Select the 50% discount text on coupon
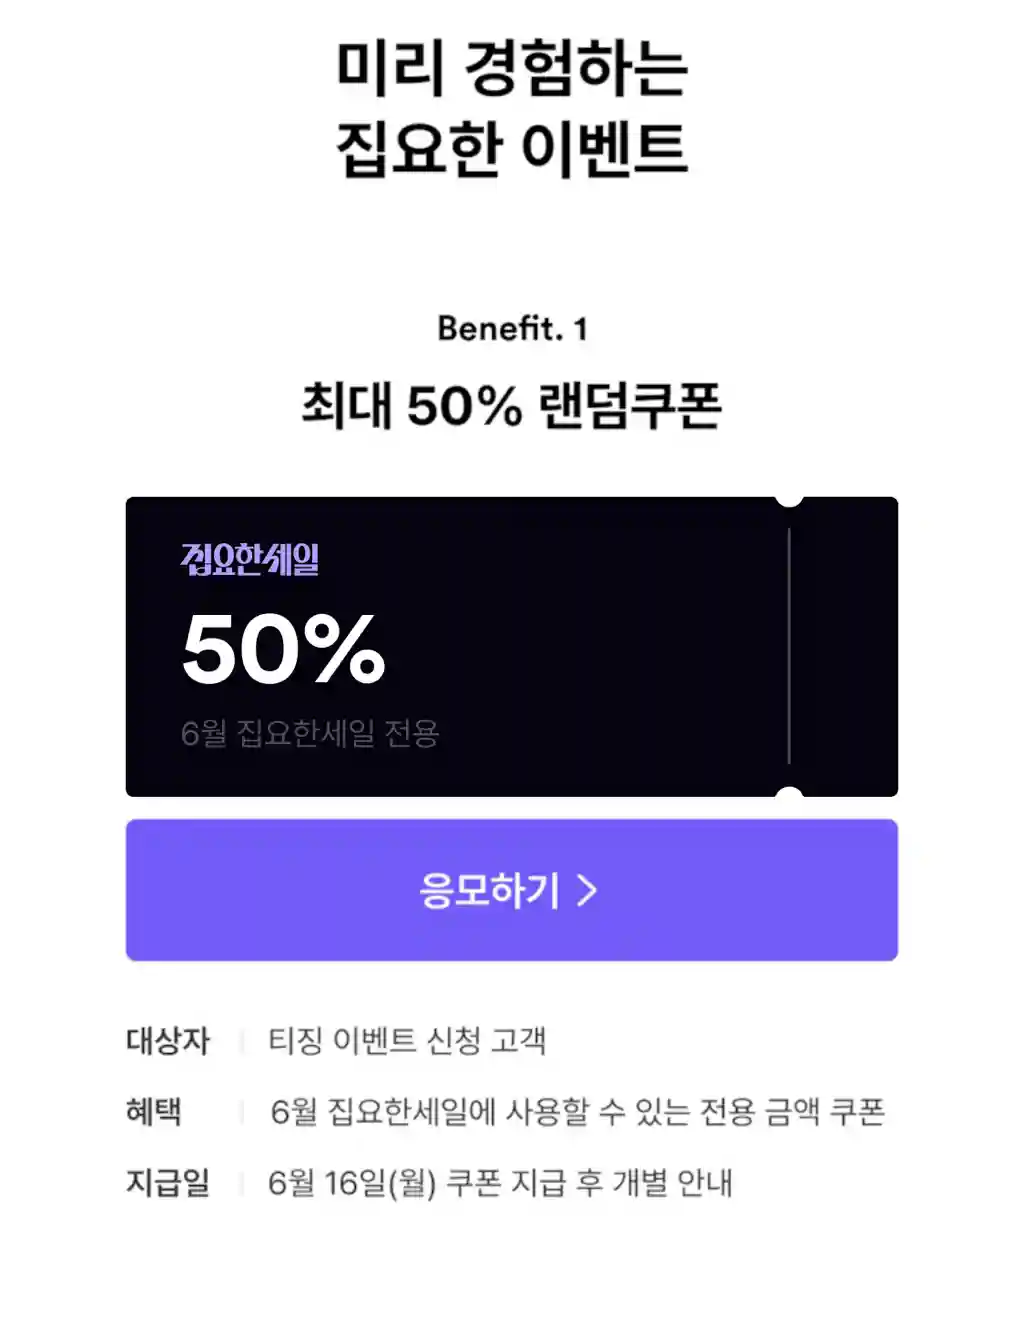Viewport: 1024px width, 1340px height. (283, 649)
